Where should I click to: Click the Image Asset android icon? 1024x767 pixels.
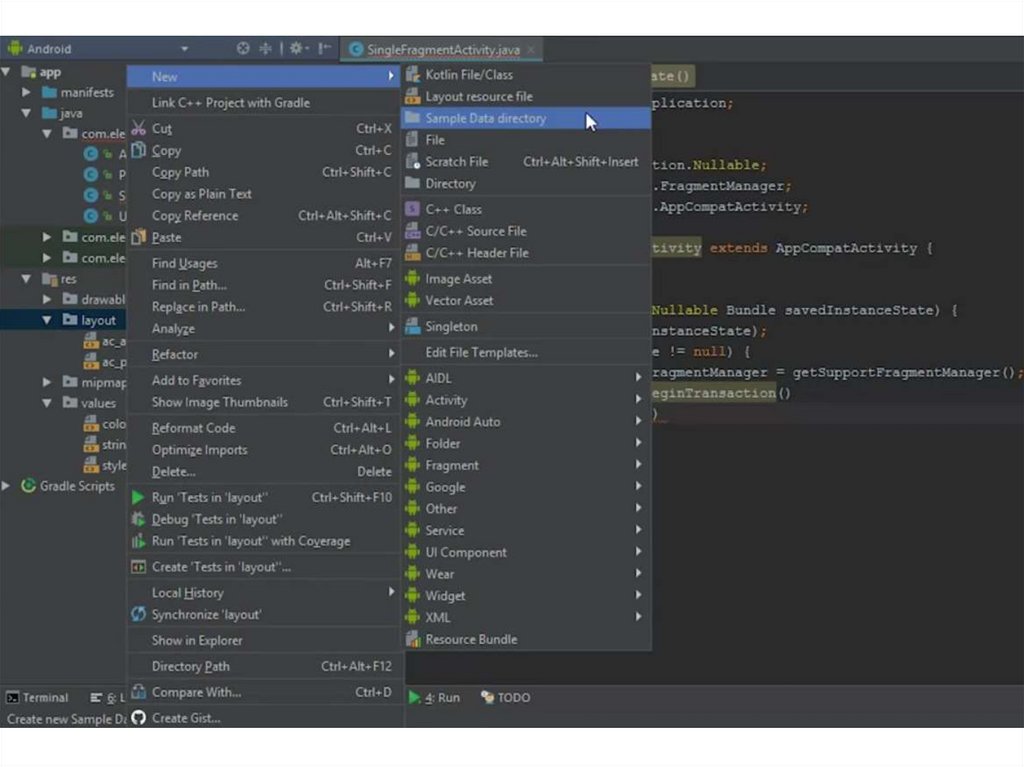[x=413, y=279]
